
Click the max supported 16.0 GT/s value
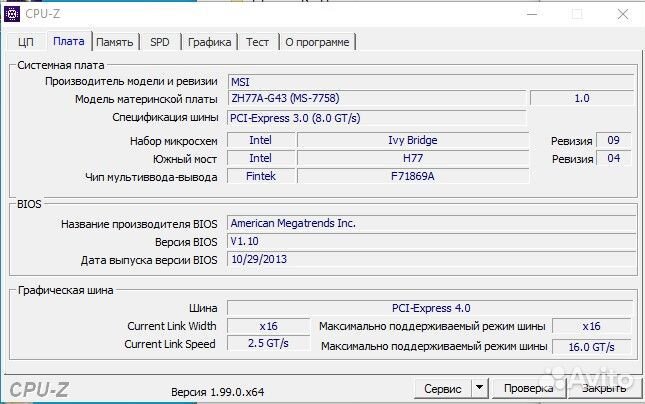click(x=592, y=347)
